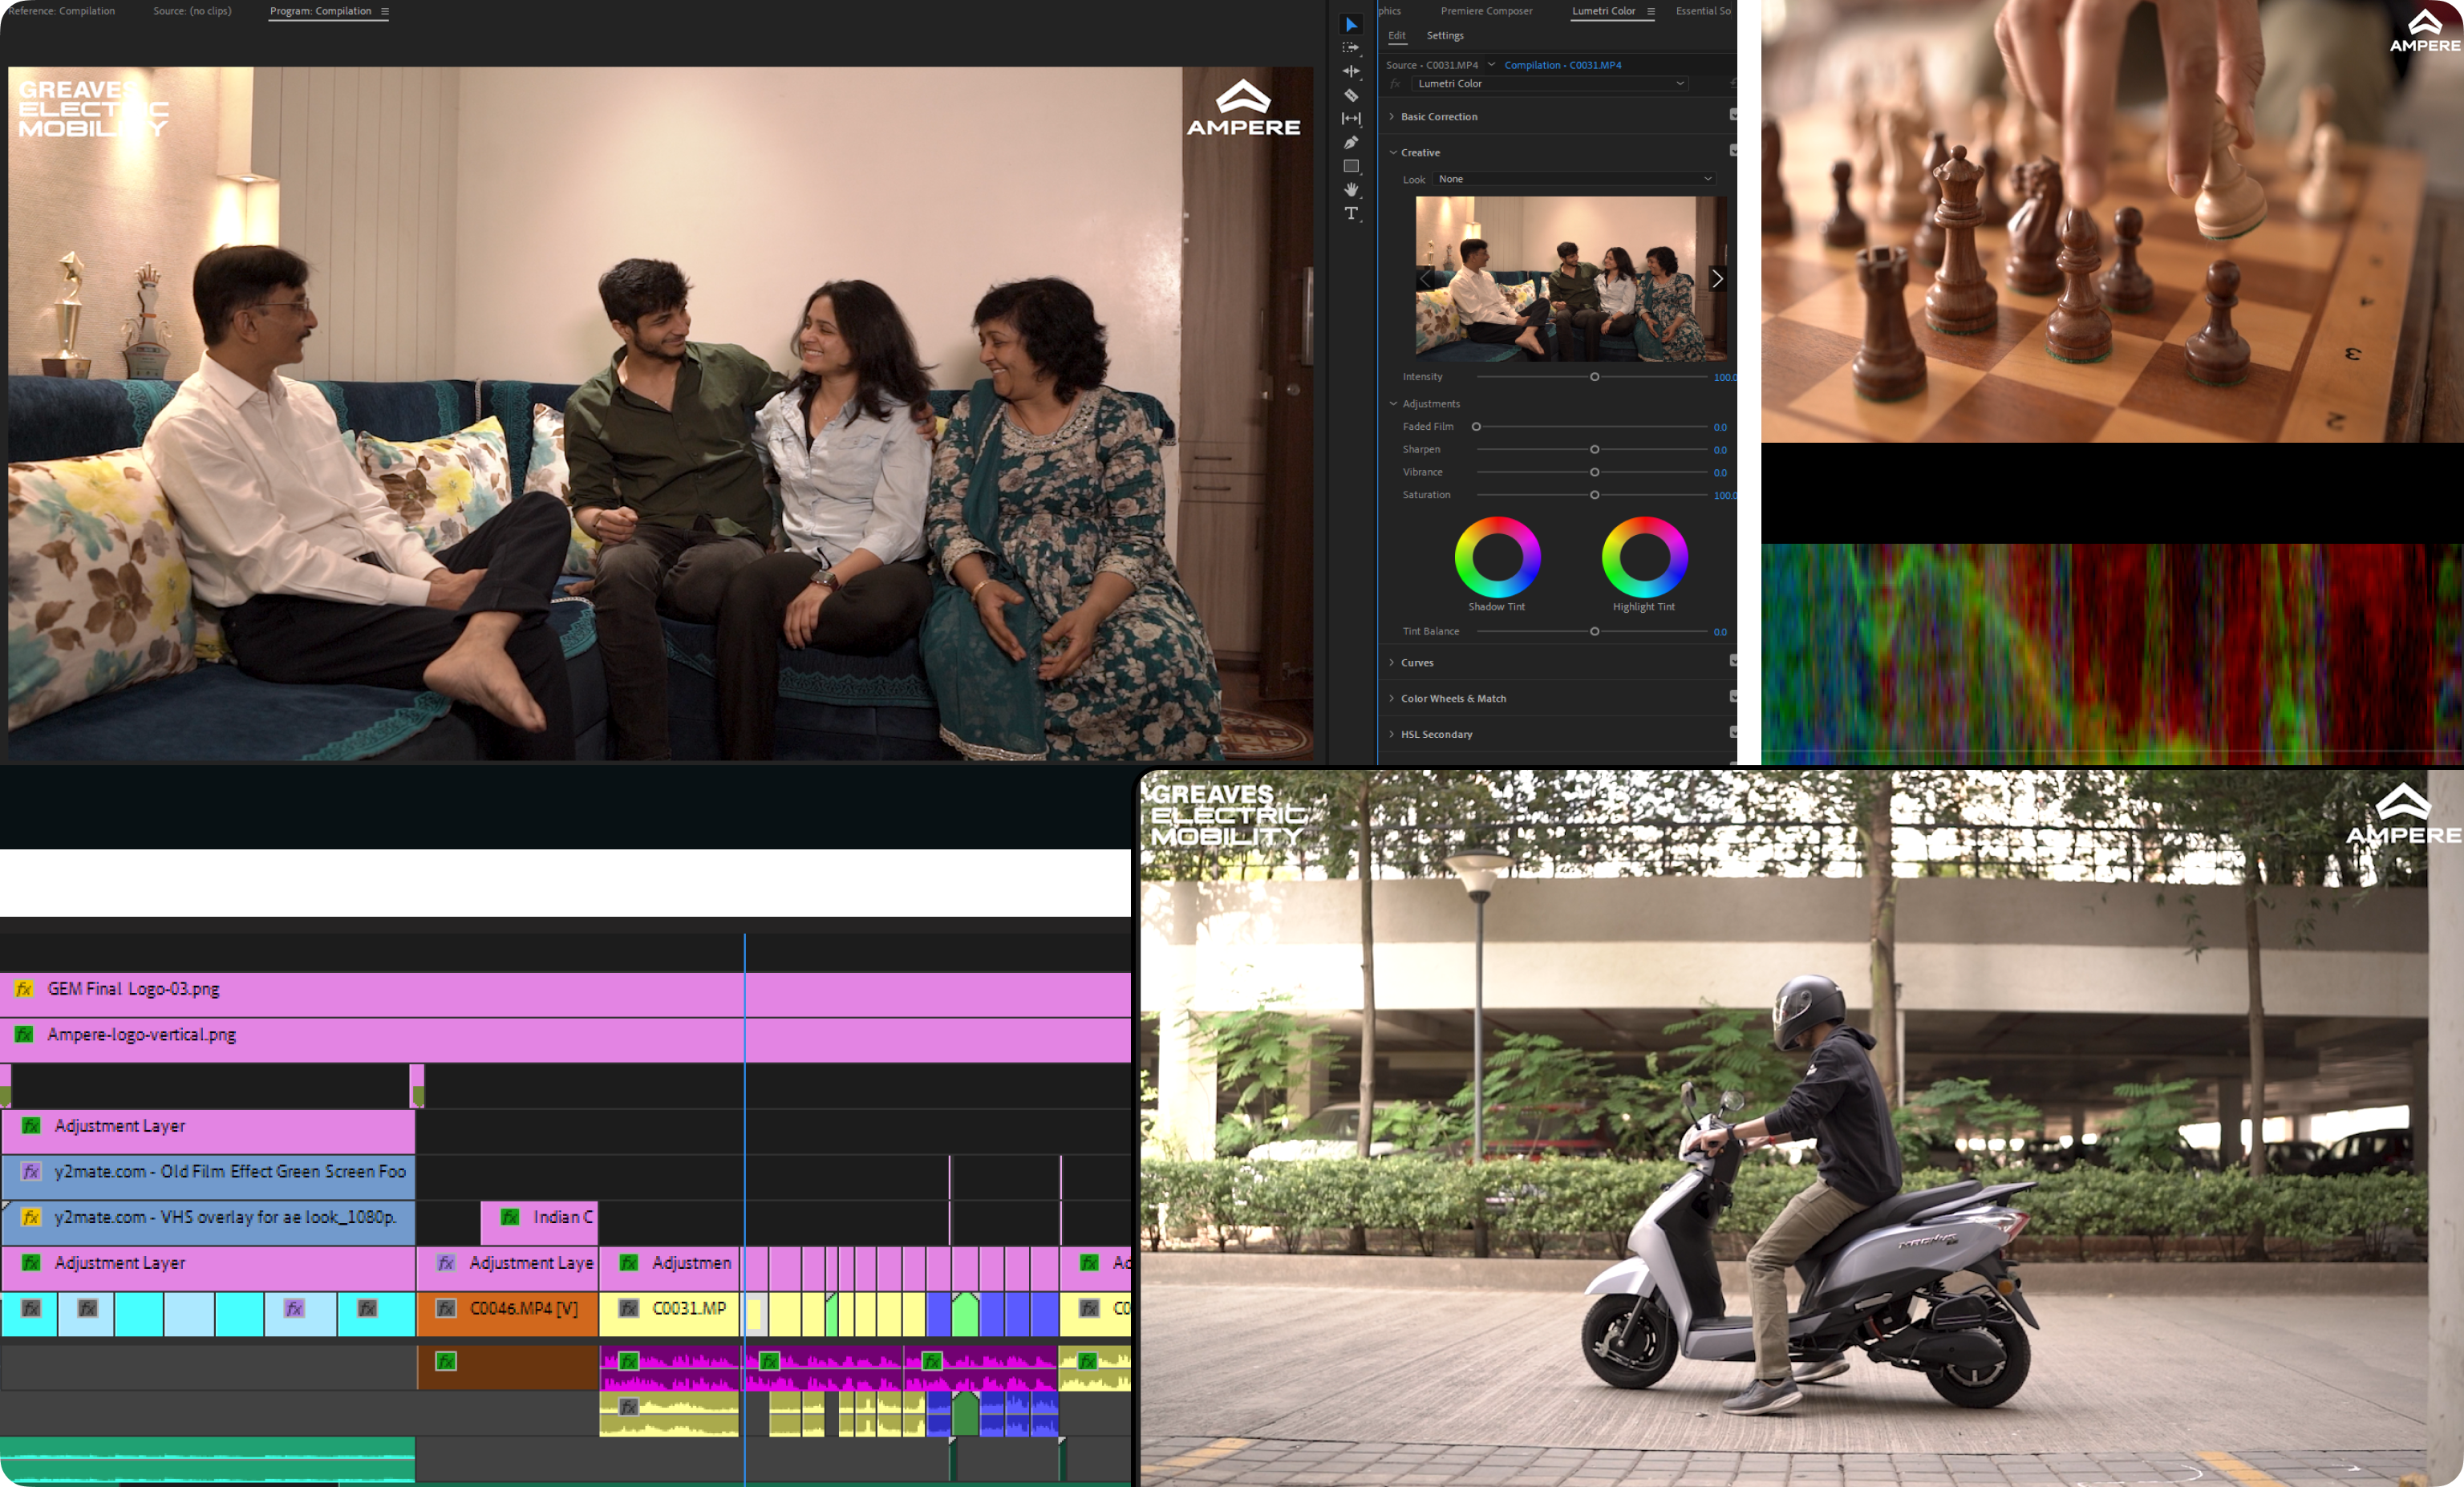Image resolution: width=2464 pixels, height=1487 pixels.
Task: Expand the HSL Secondary section
Action: [x=1391, y=735]
